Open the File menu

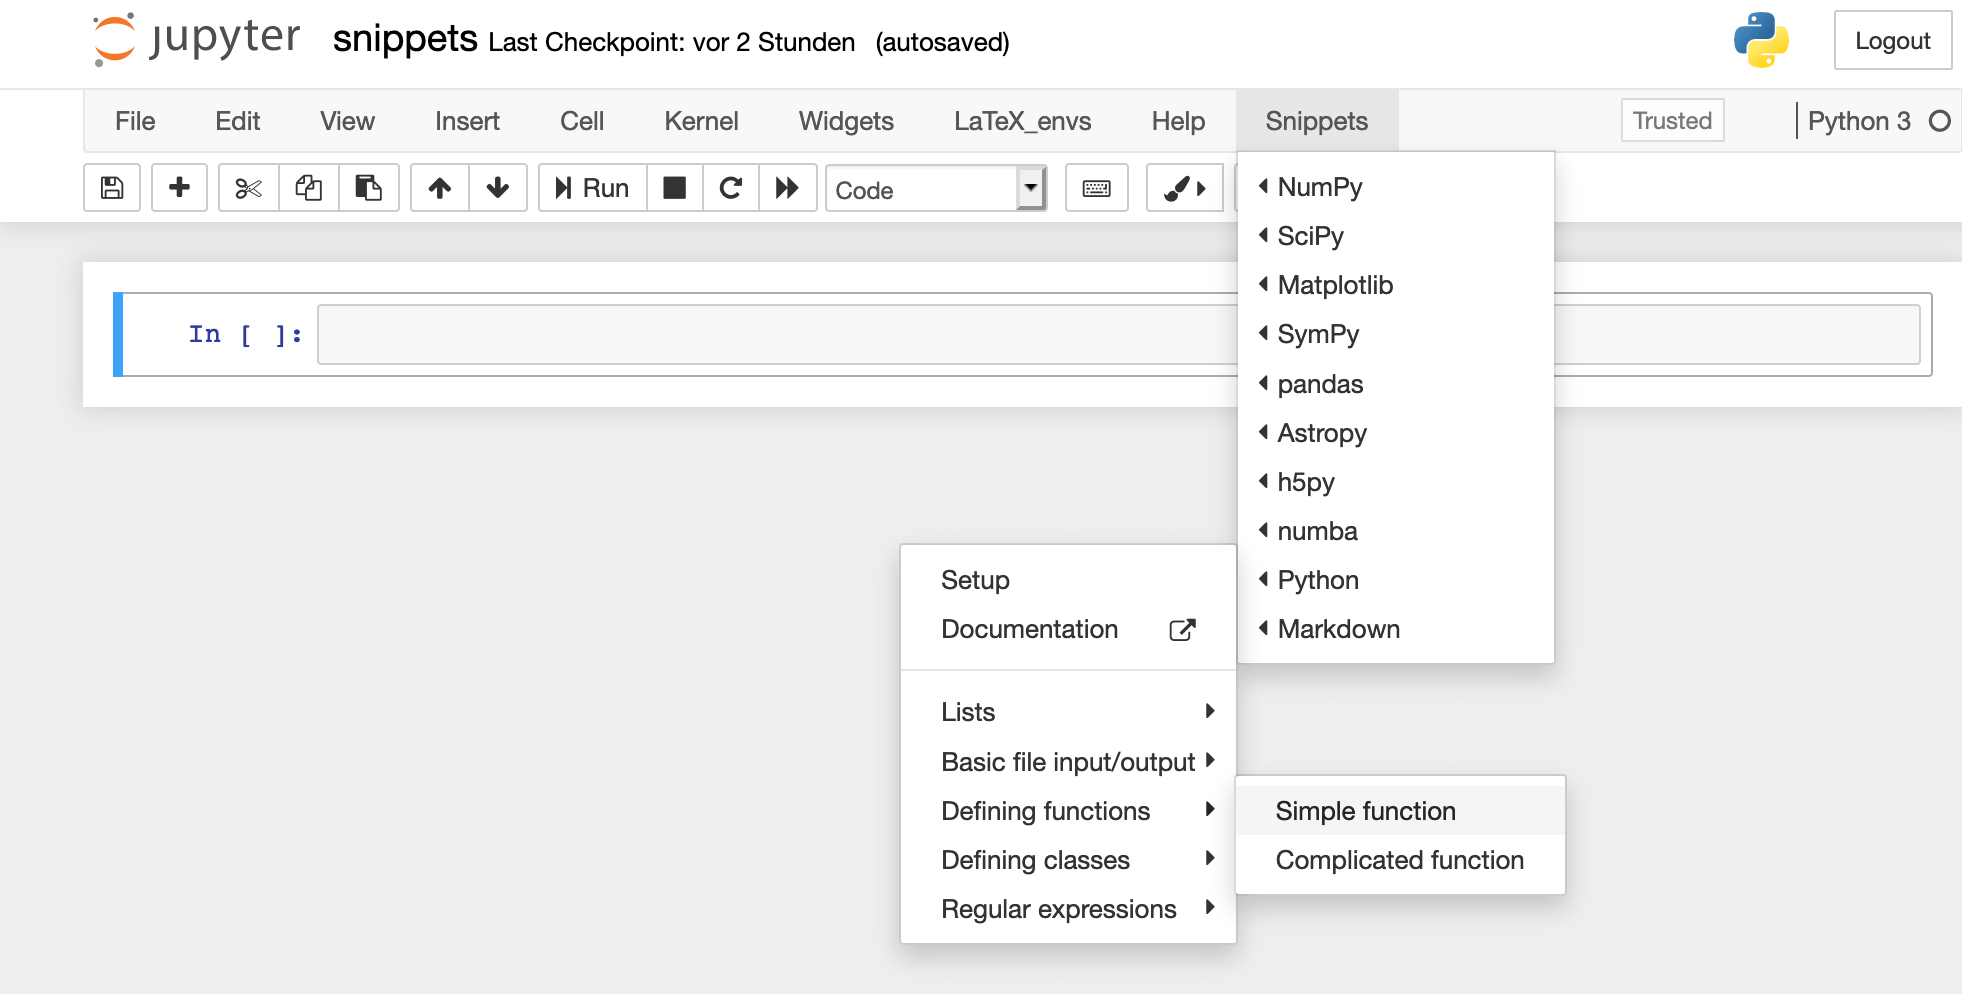click(135, 121)
